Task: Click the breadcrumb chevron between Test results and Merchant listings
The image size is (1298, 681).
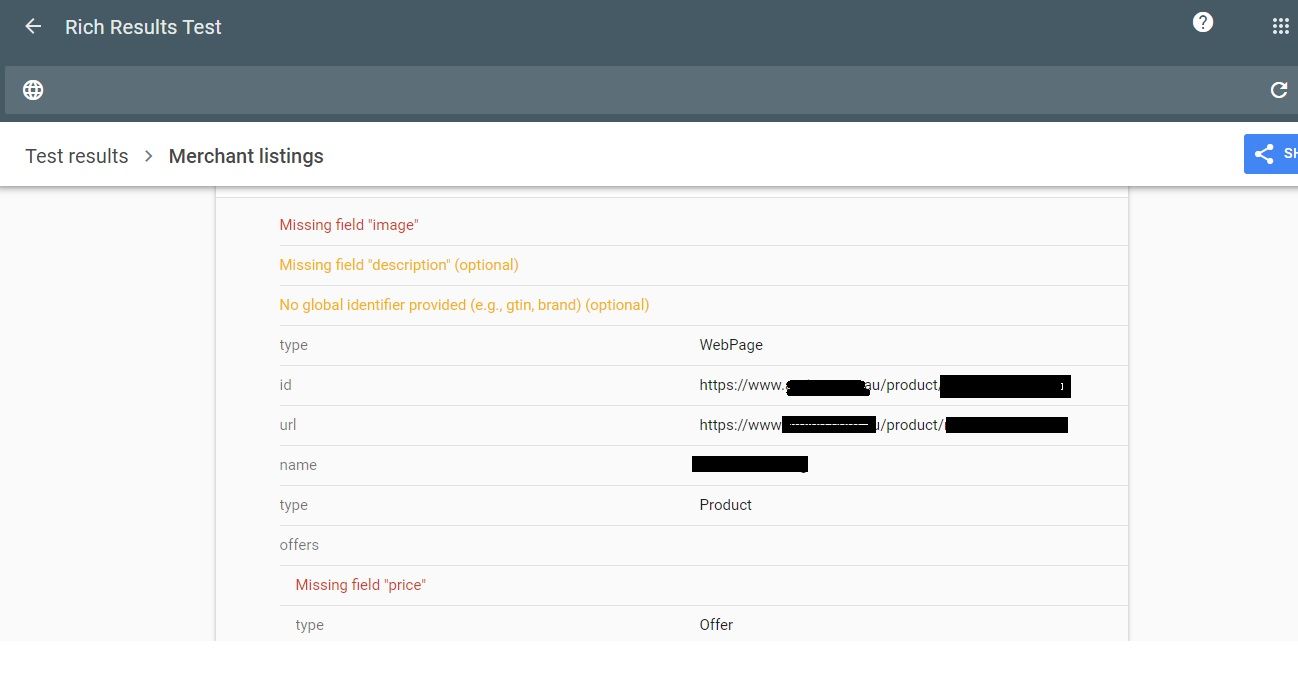Action: (148, 156)
